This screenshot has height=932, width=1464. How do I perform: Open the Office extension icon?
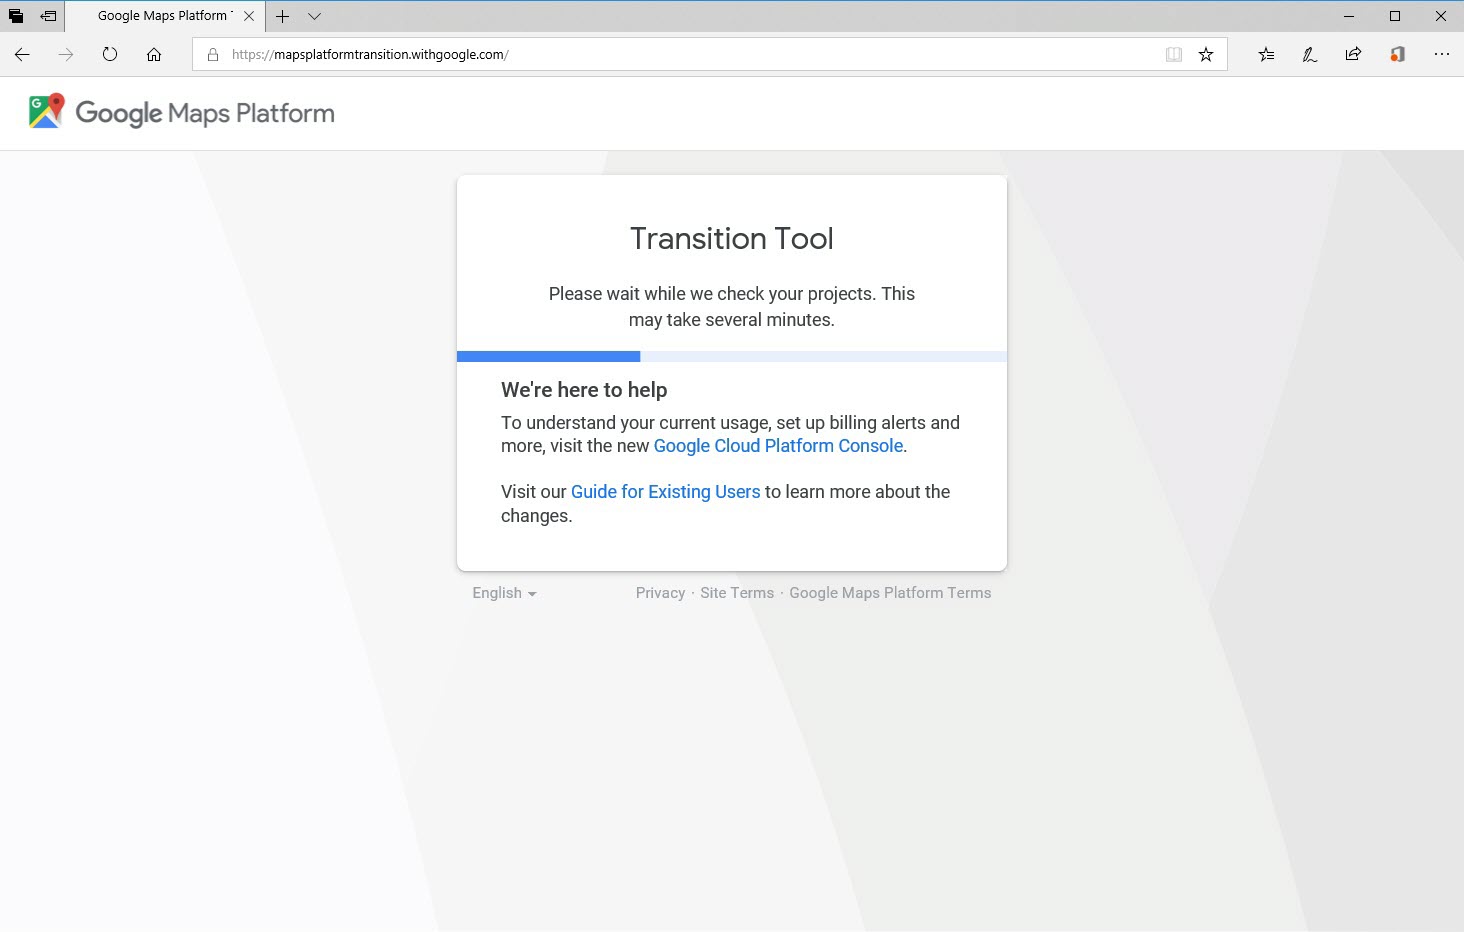click(1397, 55)
